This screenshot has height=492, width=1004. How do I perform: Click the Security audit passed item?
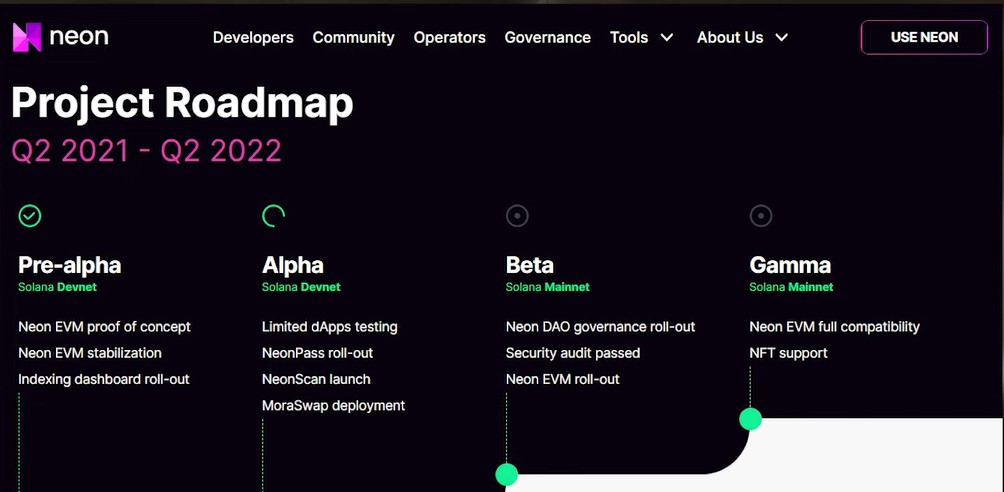(x=573, y=353)
